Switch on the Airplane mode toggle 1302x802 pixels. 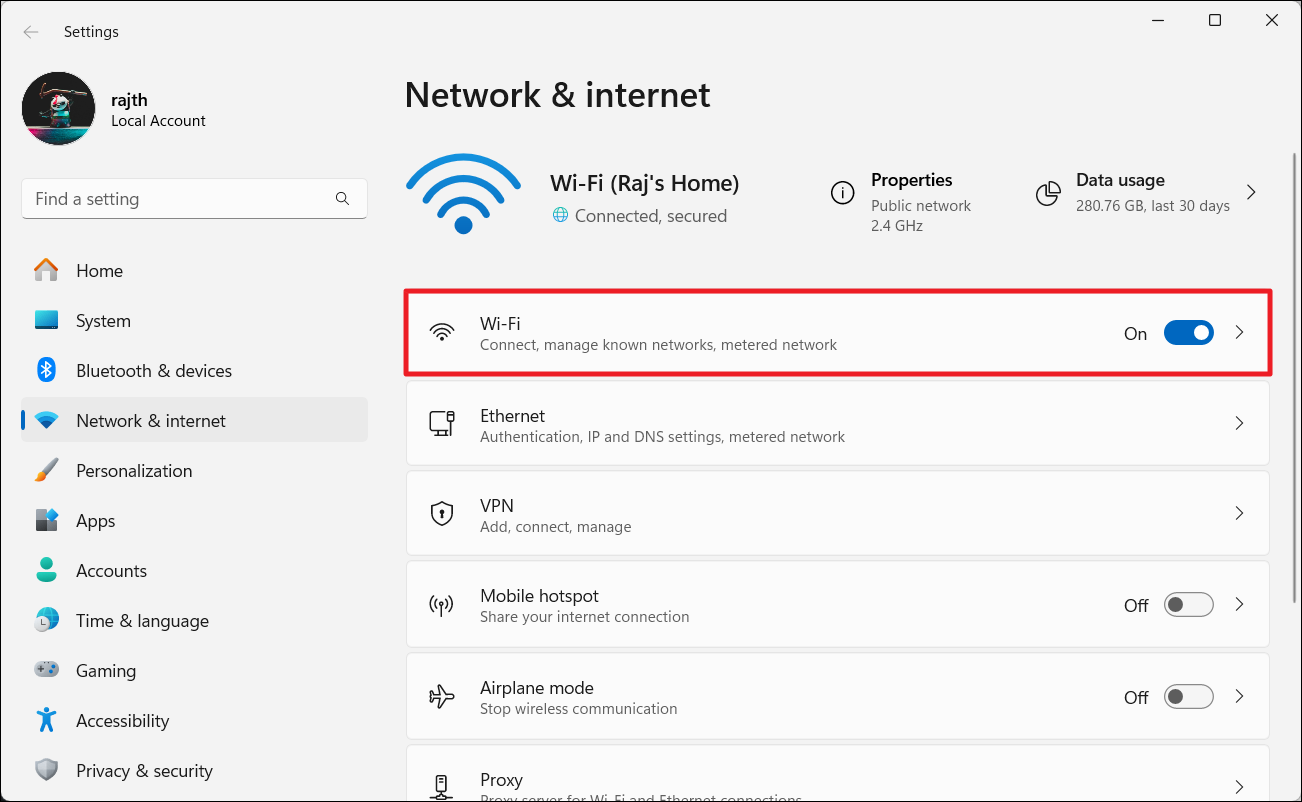[1188, 696]
